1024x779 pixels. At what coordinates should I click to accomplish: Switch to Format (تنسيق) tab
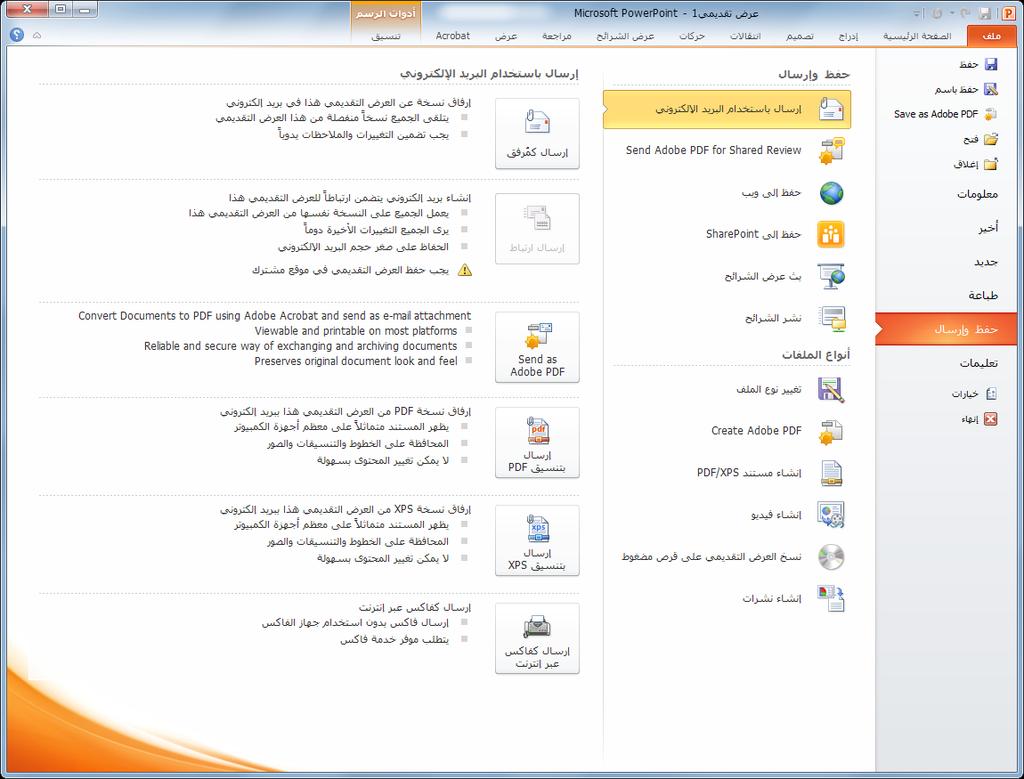pyautogui.click(x=386, y=36)
